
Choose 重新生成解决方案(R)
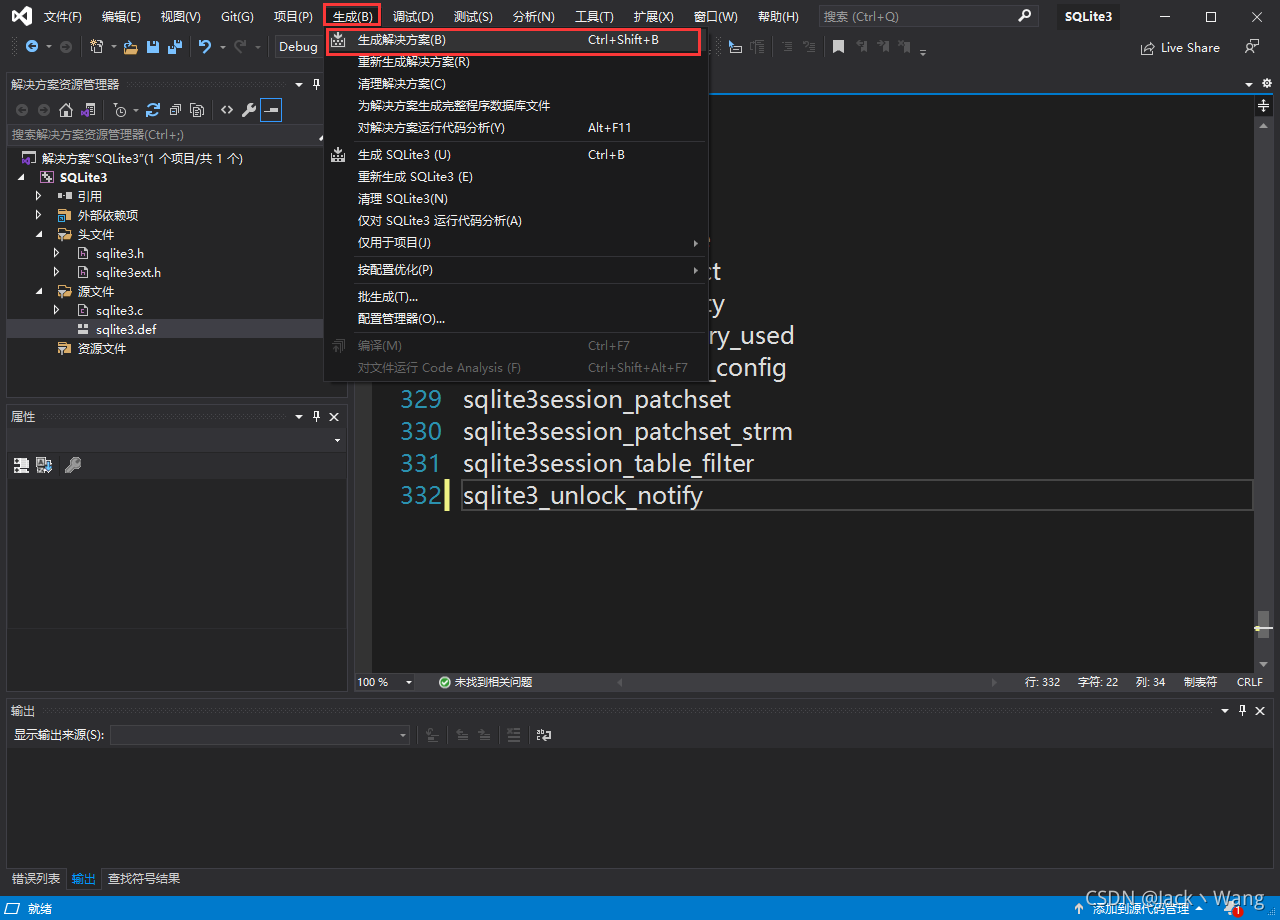point(516,62)
